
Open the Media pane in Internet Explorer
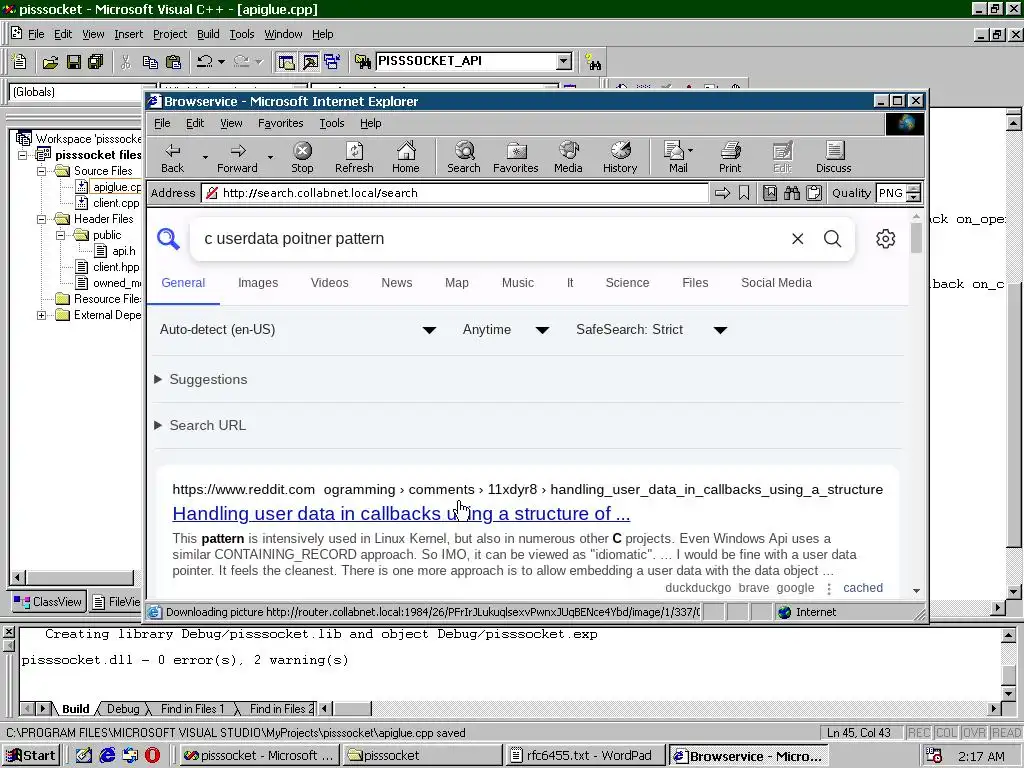[568, 158]
